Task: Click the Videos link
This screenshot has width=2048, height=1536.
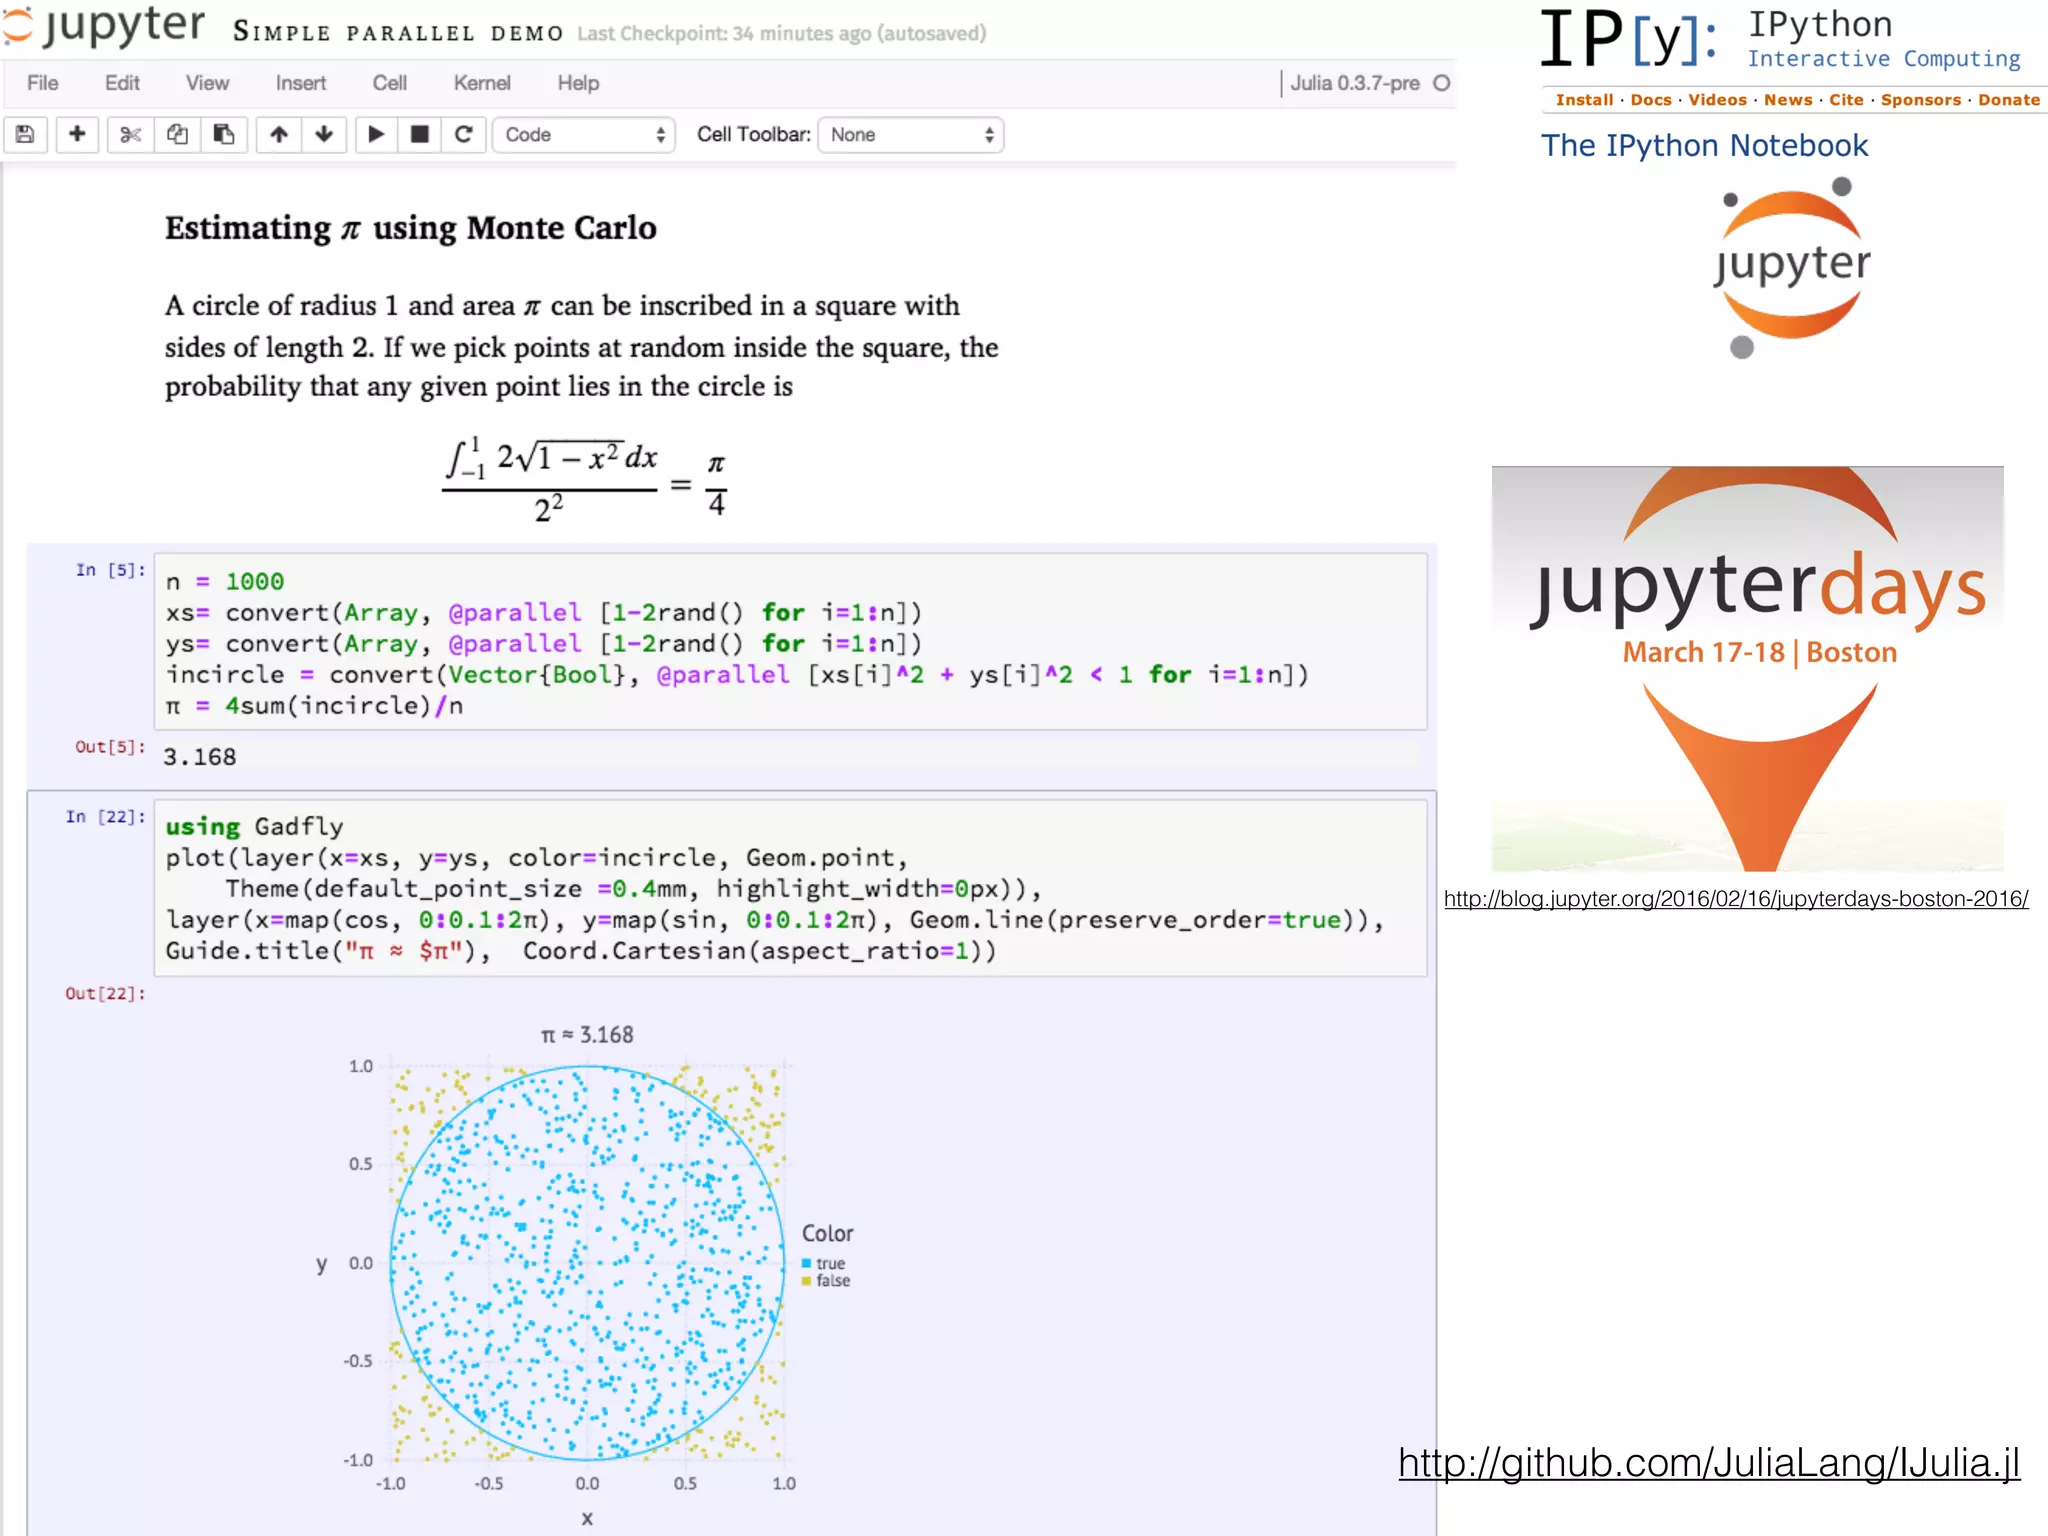Action: tap(1717, 100)
